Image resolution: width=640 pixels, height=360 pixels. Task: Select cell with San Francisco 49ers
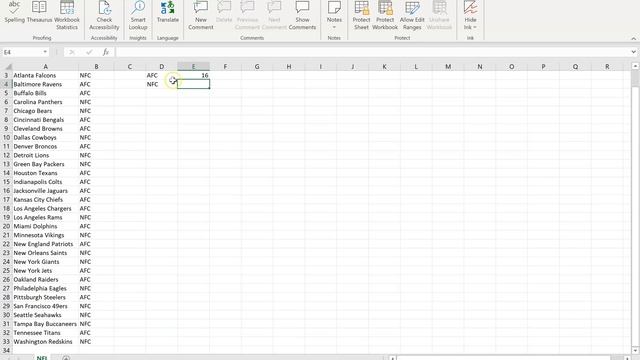[x=45, y=306]
